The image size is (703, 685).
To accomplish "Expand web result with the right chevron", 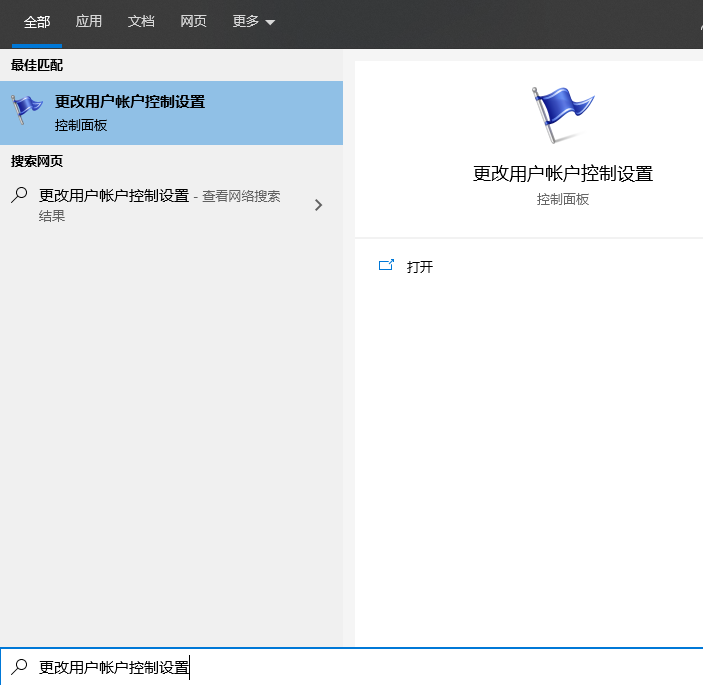I will (x=318, y=205).
